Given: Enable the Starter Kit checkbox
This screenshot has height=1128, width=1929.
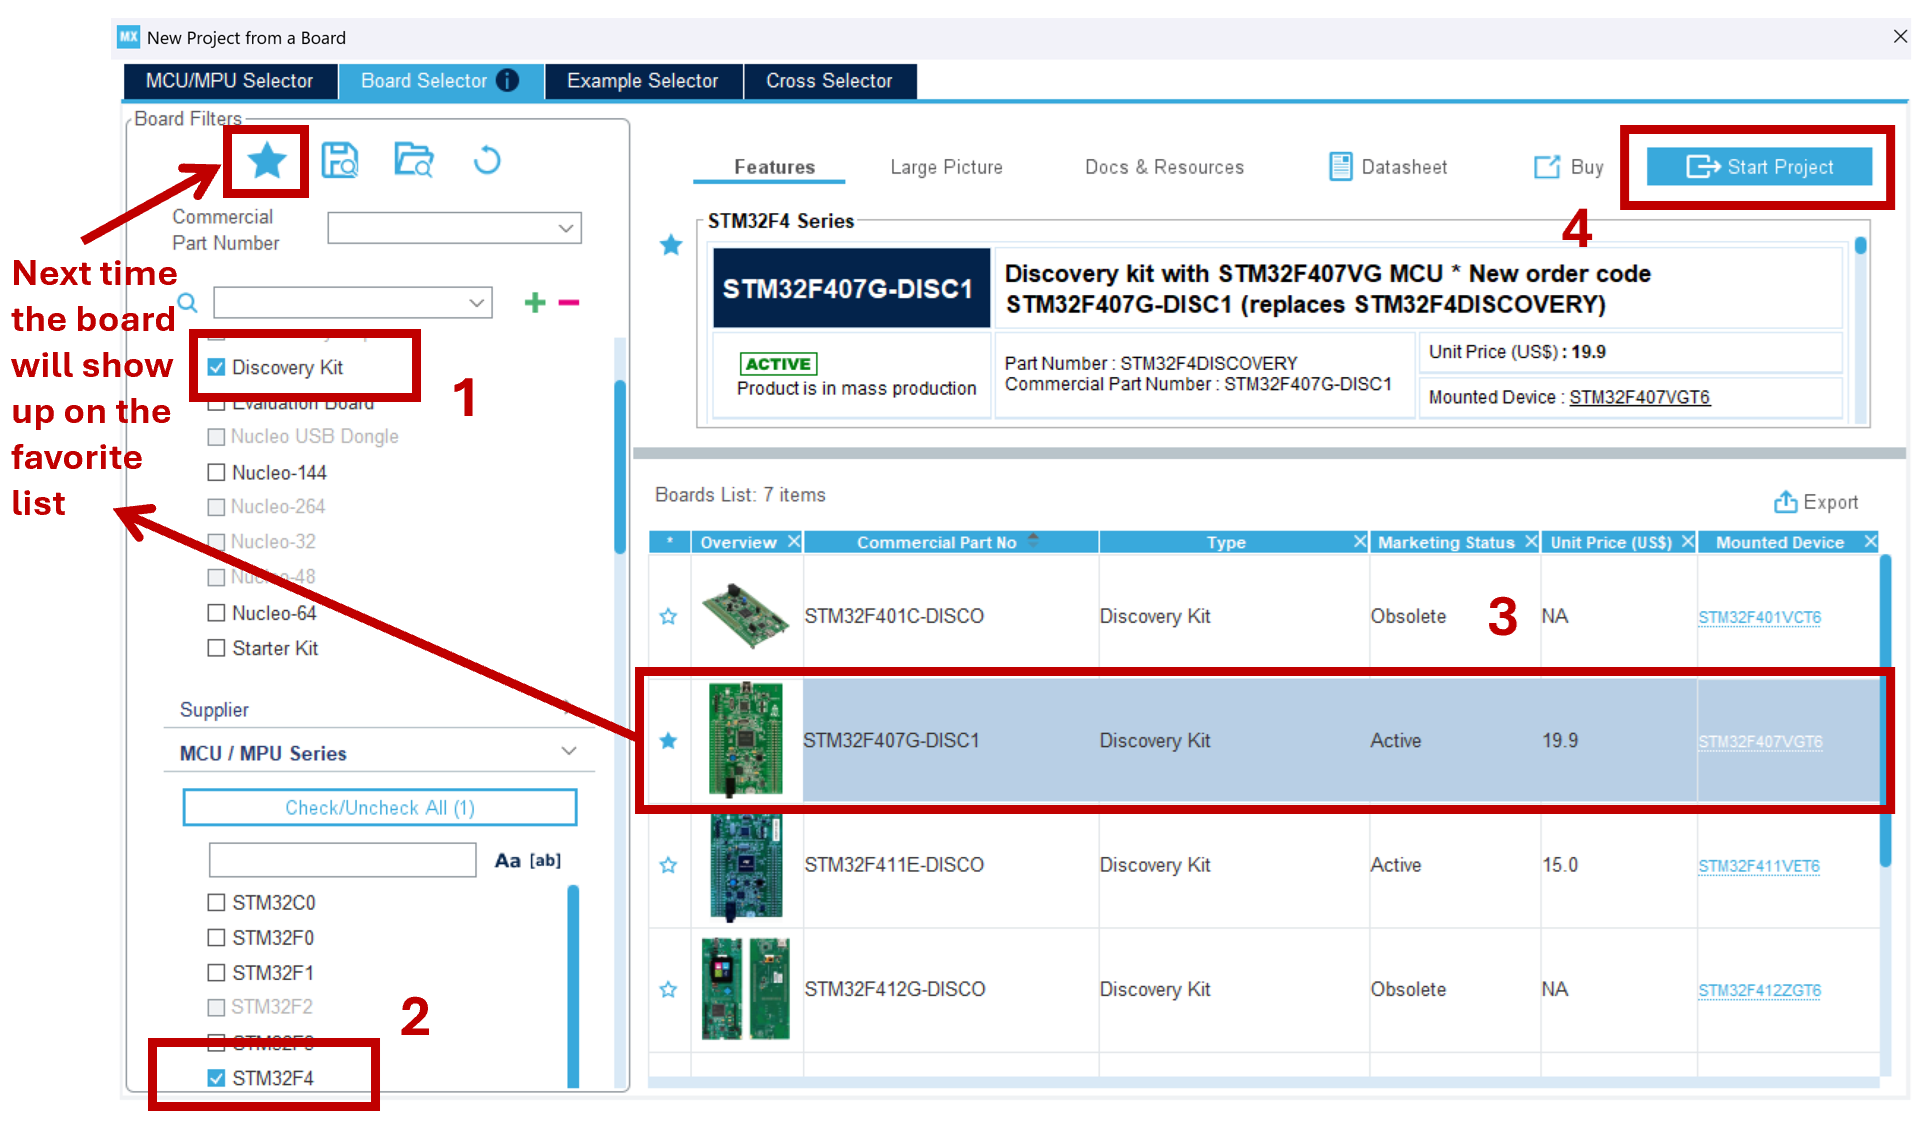Looking at the screenshot, I should coord(216,648).
